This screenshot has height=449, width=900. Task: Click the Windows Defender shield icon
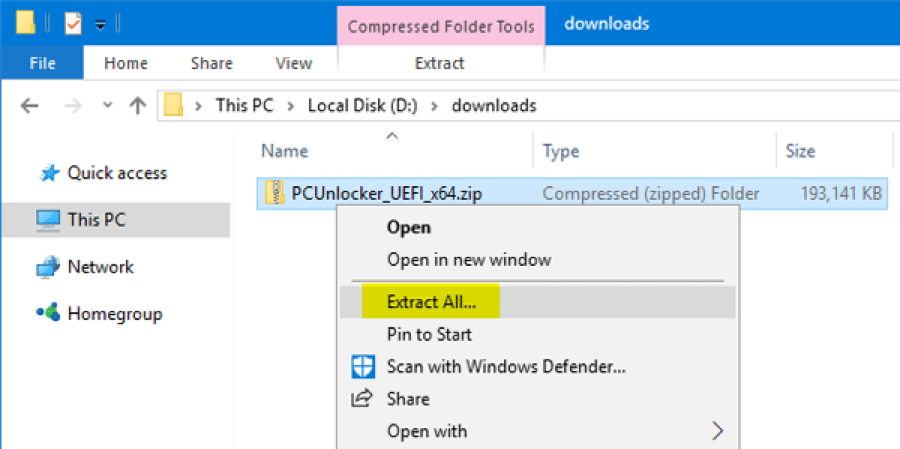(363, 366)
